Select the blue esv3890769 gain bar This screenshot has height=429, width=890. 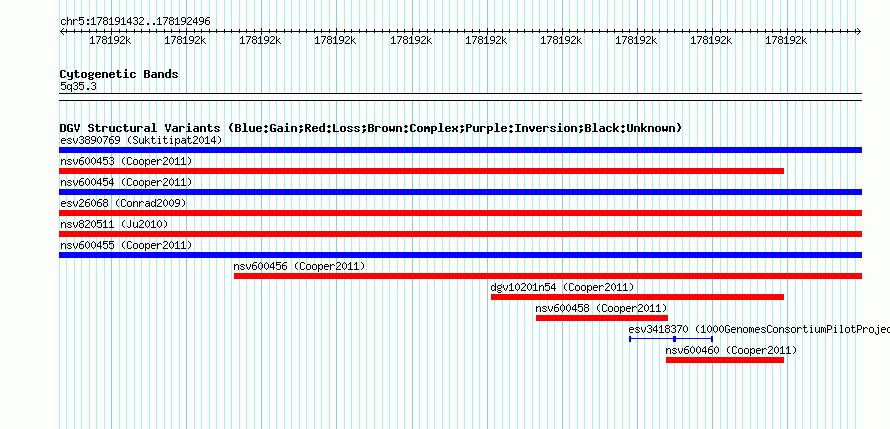[x=460, y=150]
